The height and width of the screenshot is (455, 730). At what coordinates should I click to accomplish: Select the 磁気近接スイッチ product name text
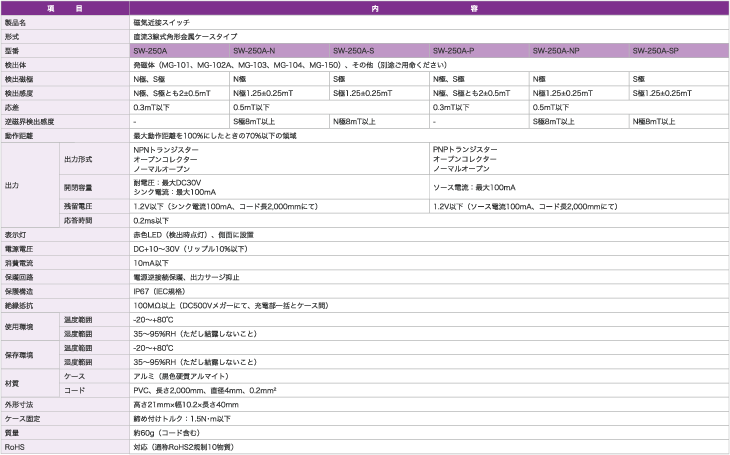(x=161, y=21)
